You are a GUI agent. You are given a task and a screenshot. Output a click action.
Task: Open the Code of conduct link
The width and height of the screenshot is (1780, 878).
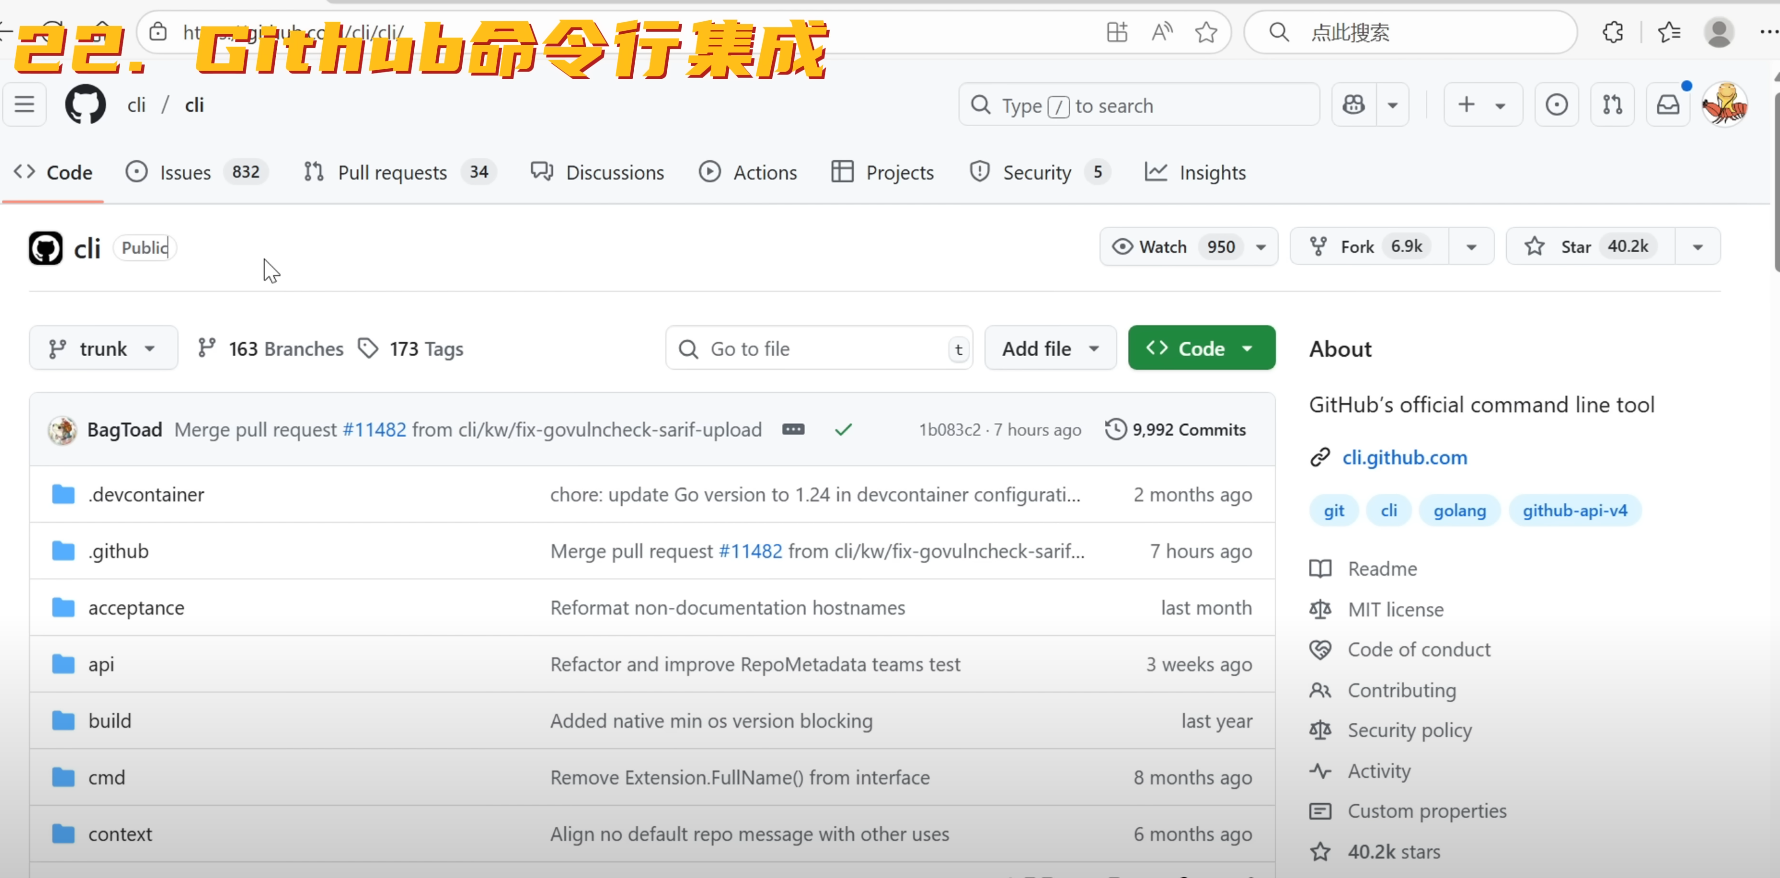1419,650
